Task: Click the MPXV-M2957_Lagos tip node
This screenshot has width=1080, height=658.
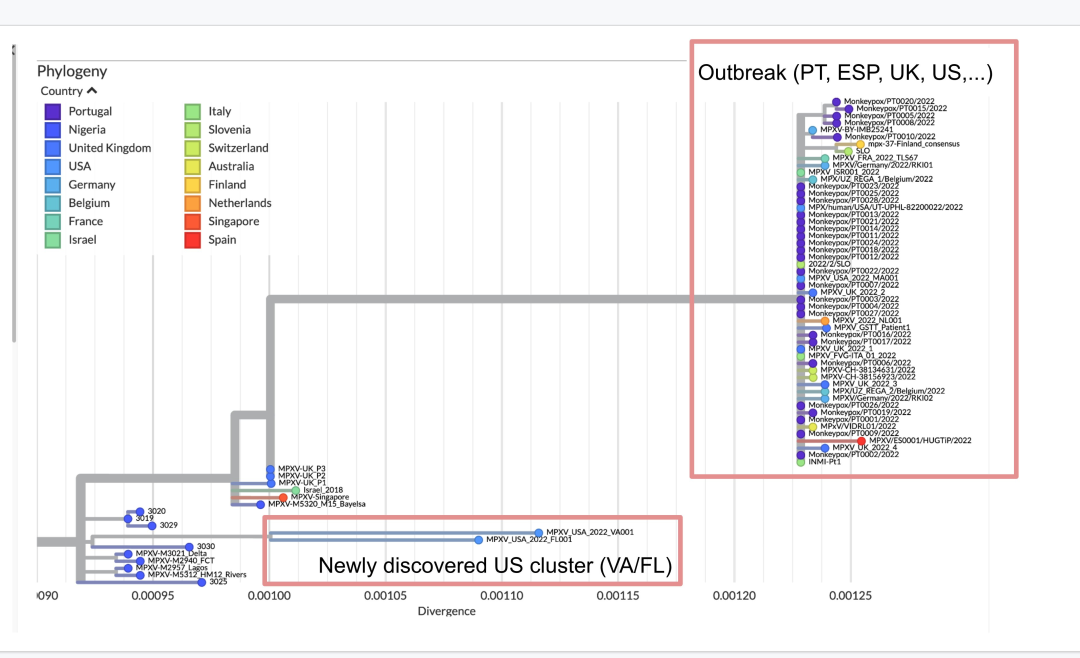Action: (x=128, y=568)
